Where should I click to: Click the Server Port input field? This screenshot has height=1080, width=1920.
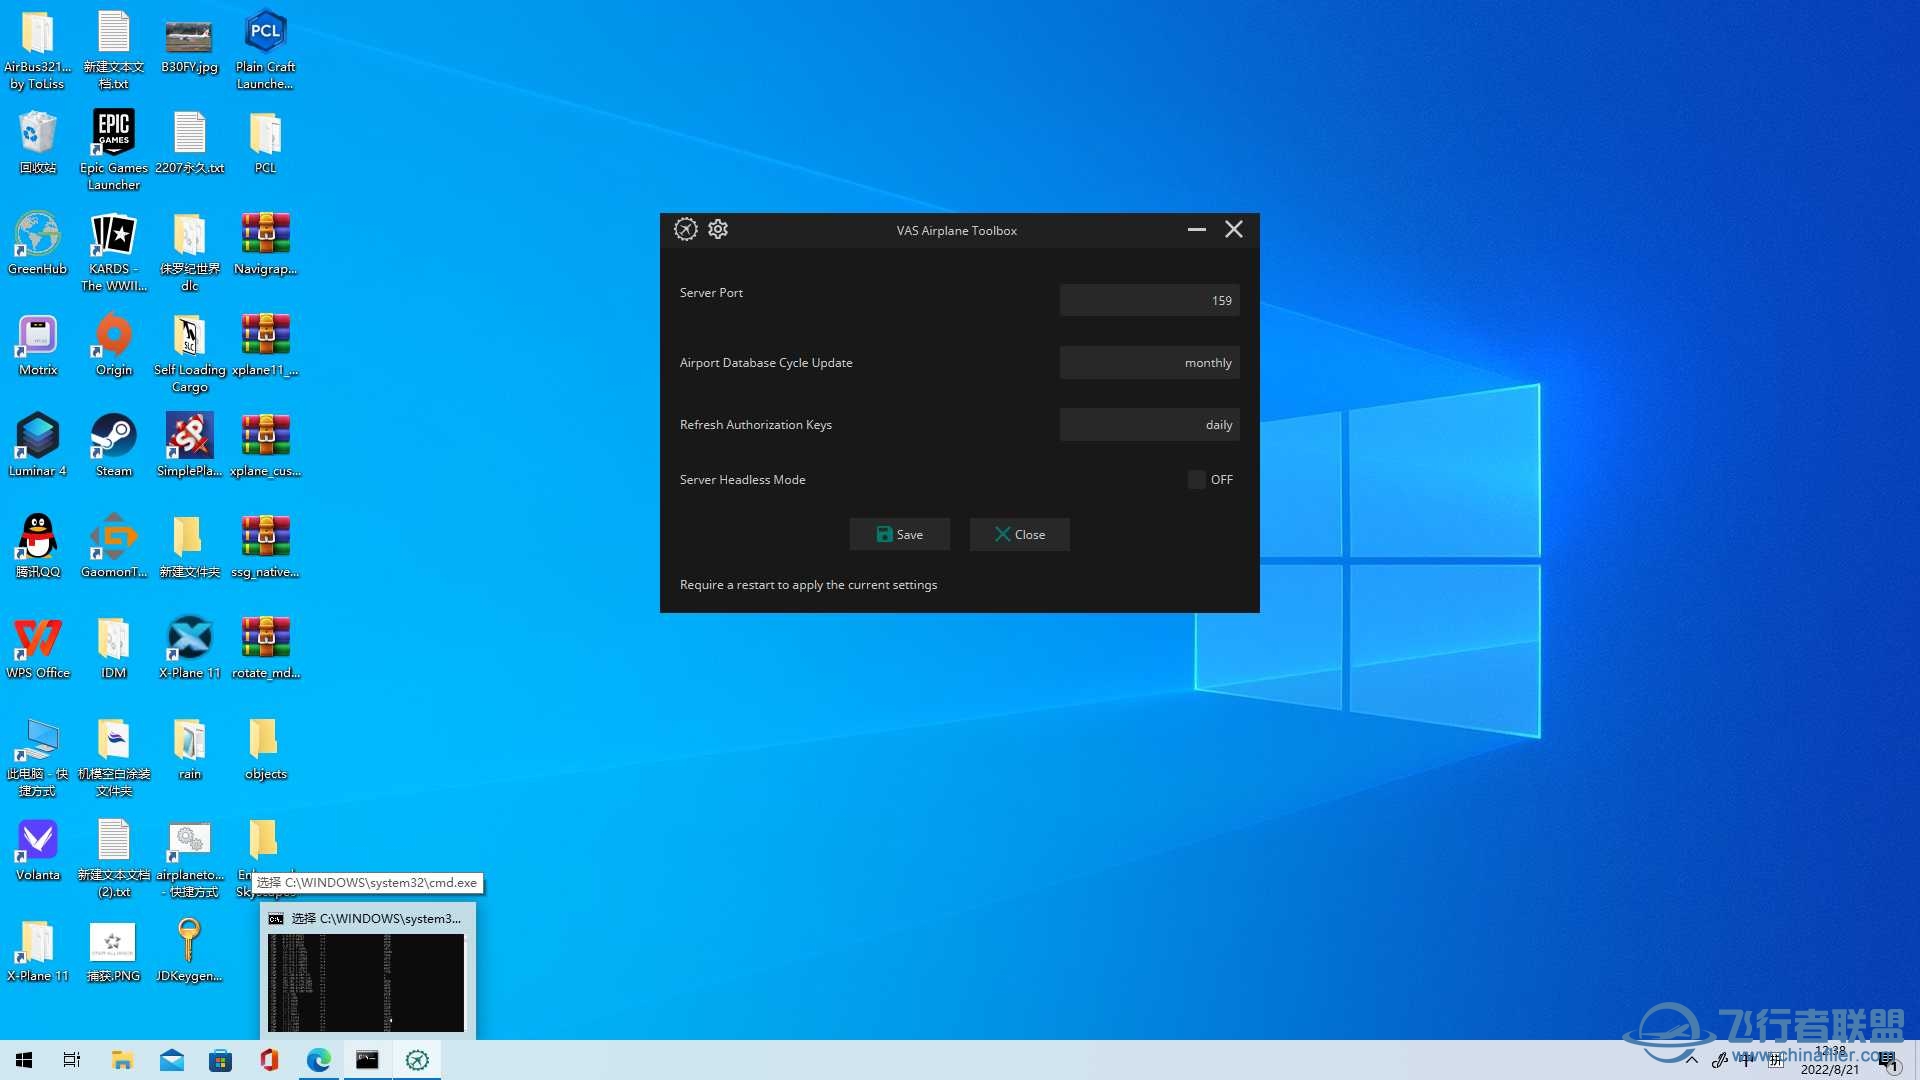pyautogui.click(x=1149, y=300)
